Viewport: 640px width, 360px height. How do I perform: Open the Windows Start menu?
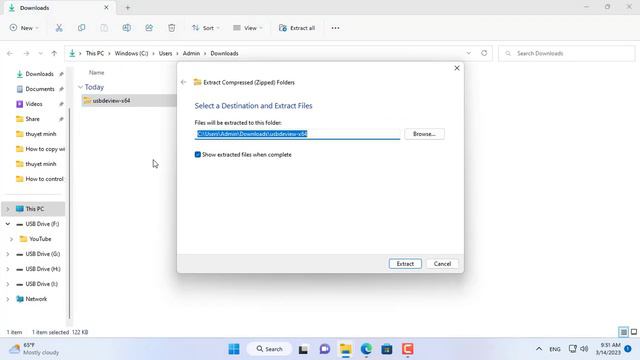pos(234,349)
